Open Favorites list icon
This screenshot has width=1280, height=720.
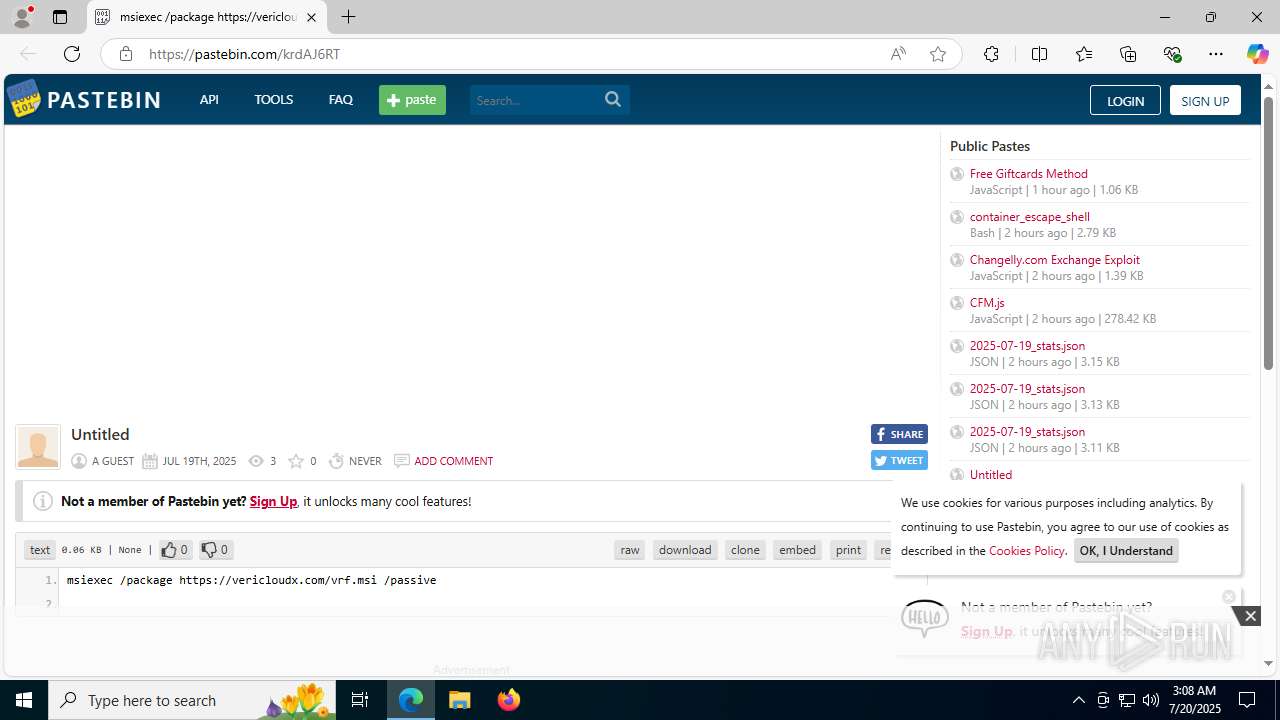1084,54
